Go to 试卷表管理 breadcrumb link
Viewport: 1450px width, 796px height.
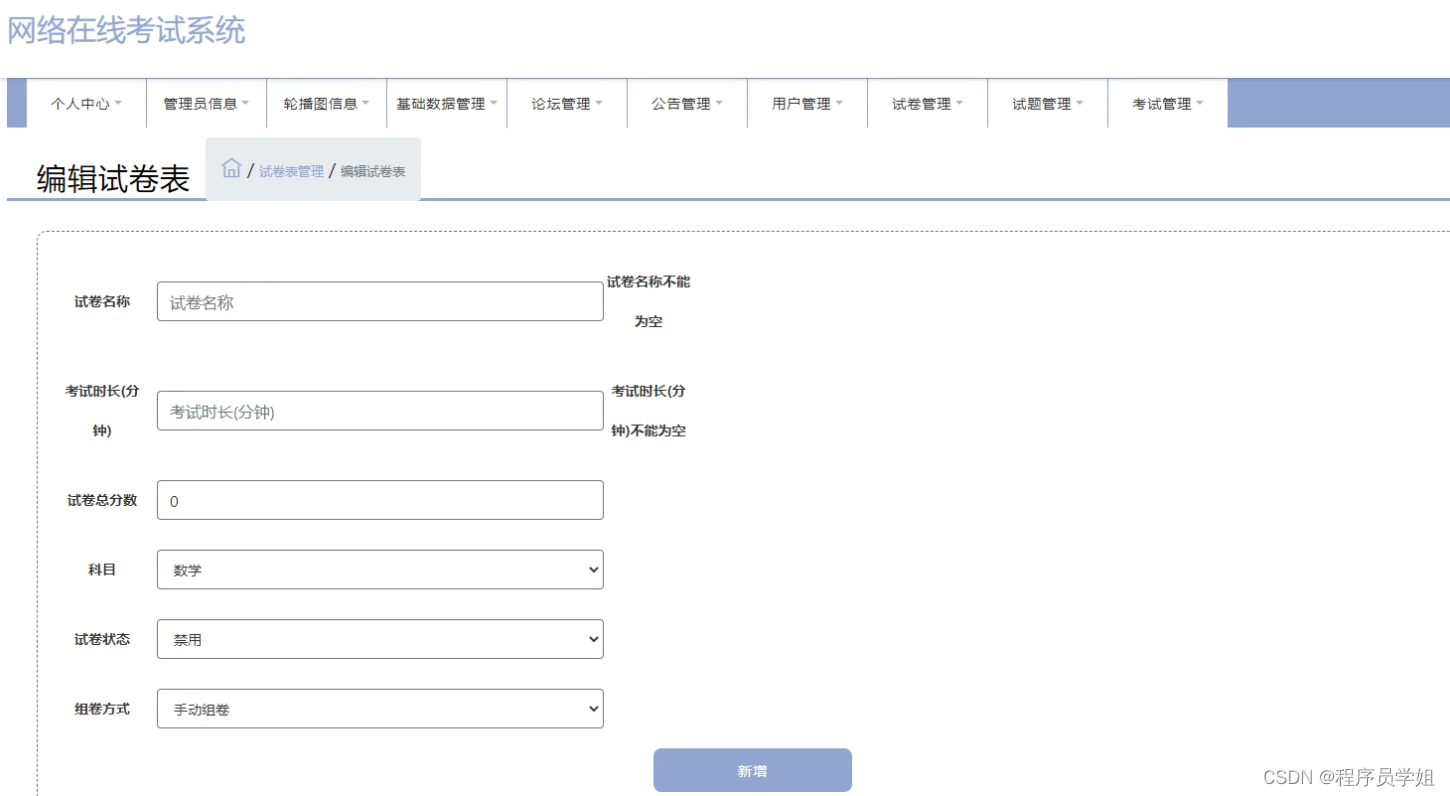tap(291, 172)
